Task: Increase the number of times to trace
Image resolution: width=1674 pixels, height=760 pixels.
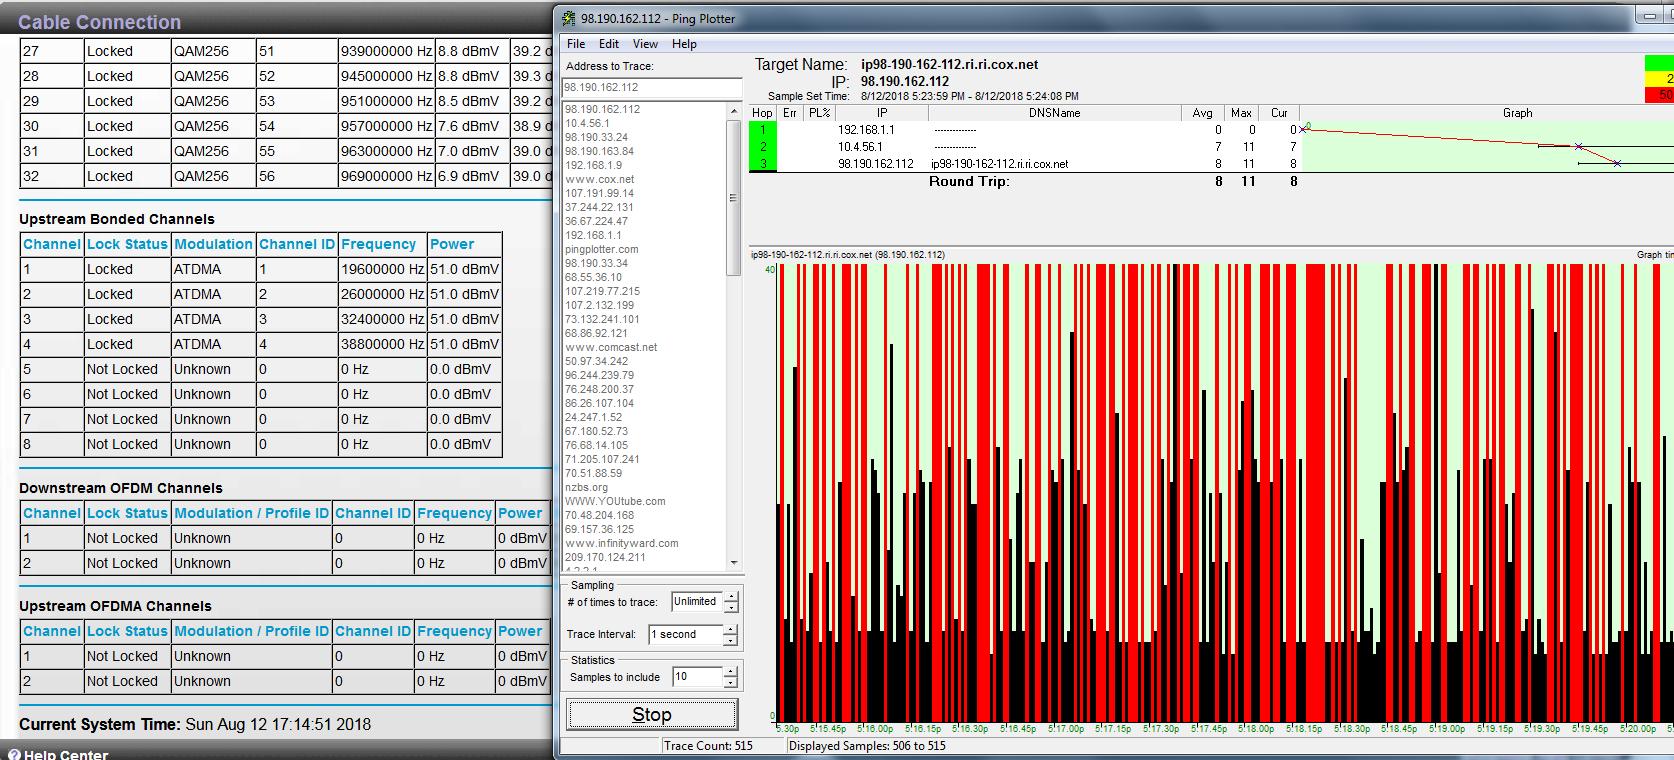Action: click(x=731, y=597)
